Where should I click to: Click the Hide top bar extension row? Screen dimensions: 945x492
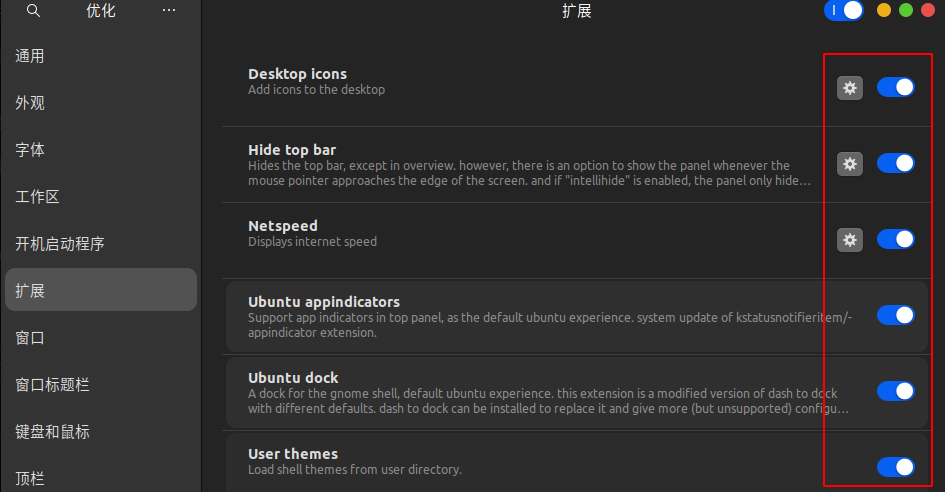click(x=576, y=165)
